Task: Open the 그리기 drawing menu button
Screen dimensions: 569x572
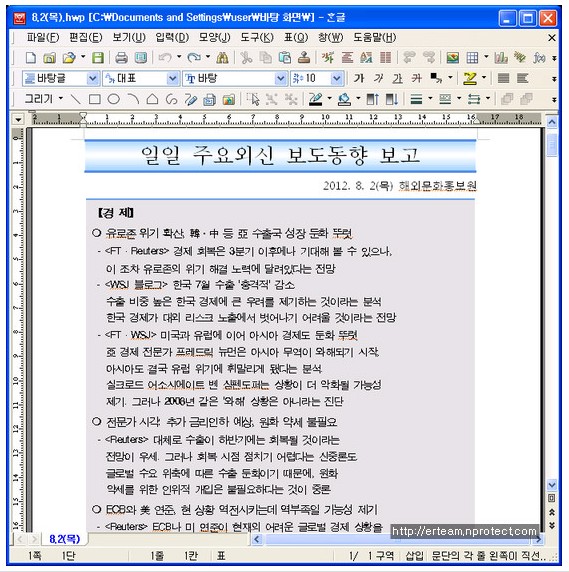Action: [43, 99]
